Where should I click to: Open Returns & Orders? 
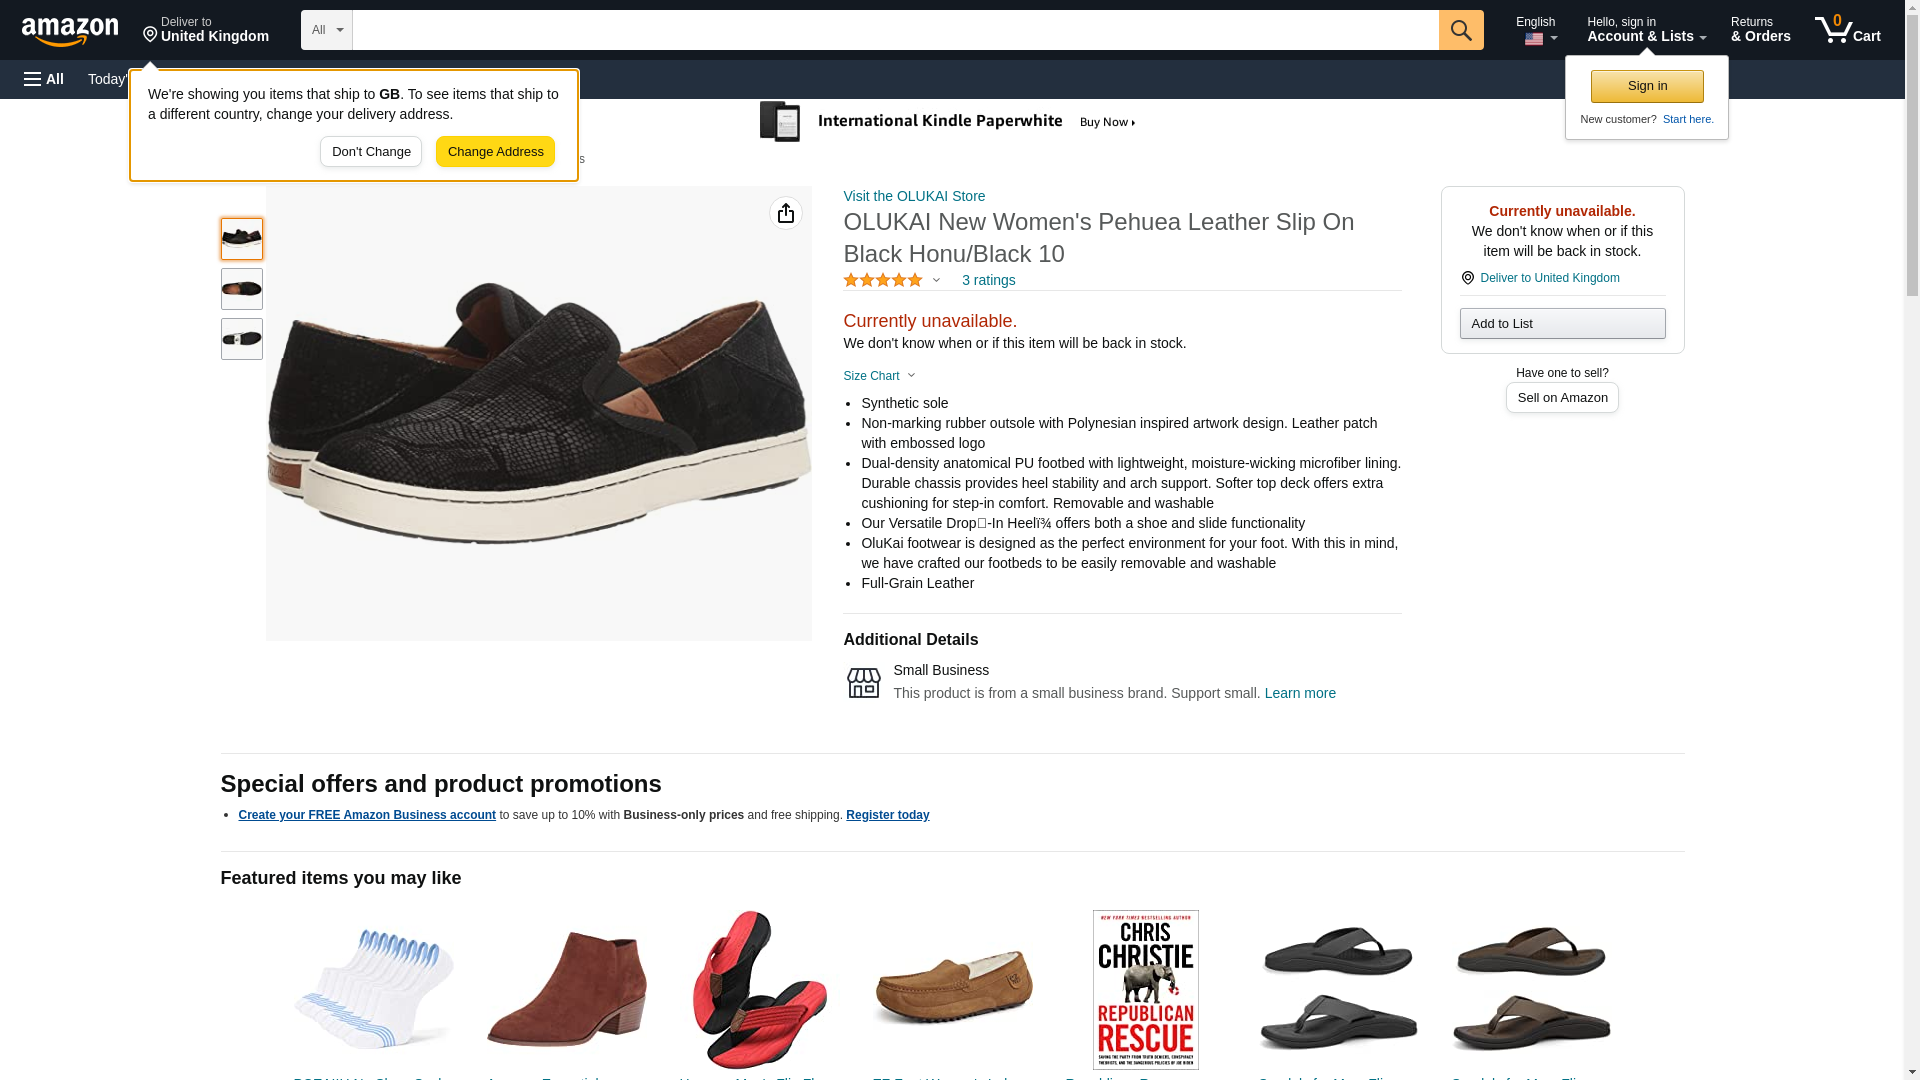pyautogui.click(x=1760, y=30)
